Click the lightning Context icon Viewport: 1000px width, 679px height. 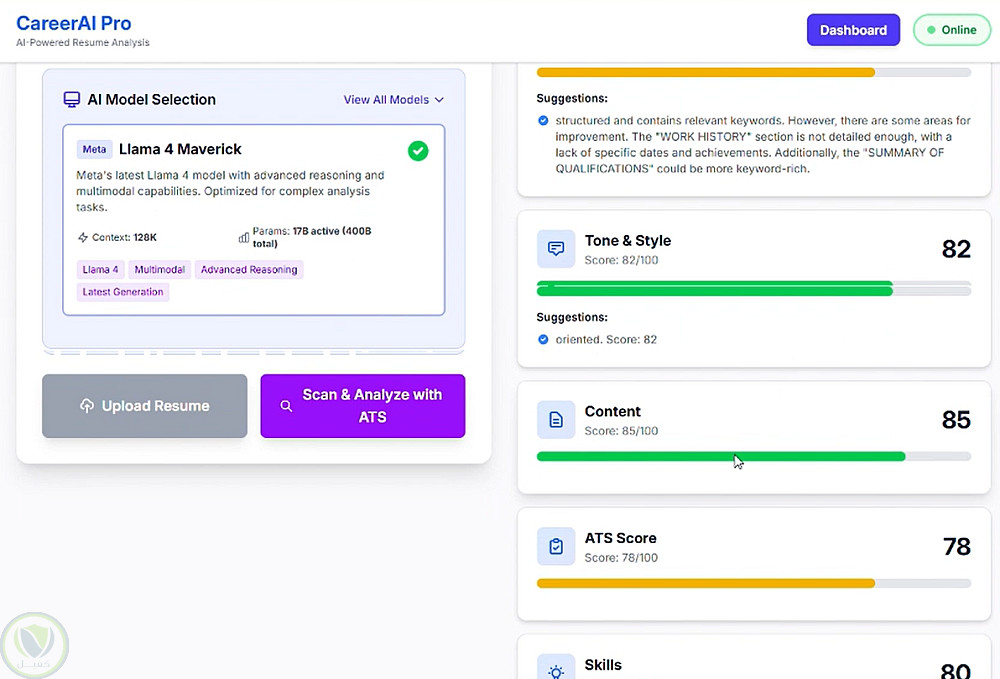pos(83,238)
